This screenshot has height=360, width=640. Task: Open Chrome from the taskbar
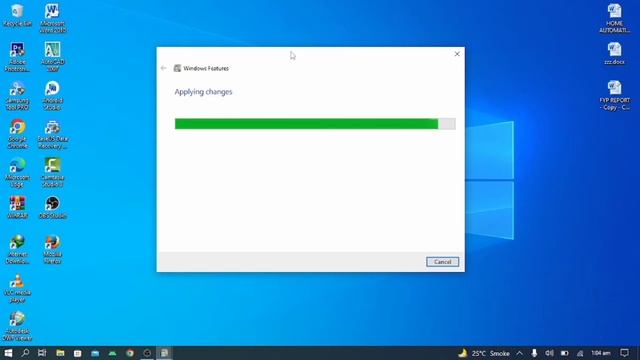pos(130,353)
